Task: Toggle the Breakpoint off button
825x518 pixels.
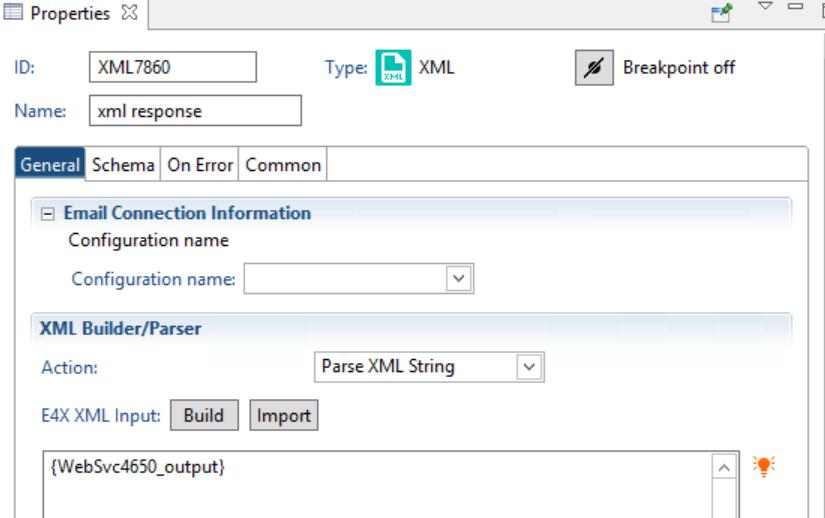Action: tap(594, 67)
